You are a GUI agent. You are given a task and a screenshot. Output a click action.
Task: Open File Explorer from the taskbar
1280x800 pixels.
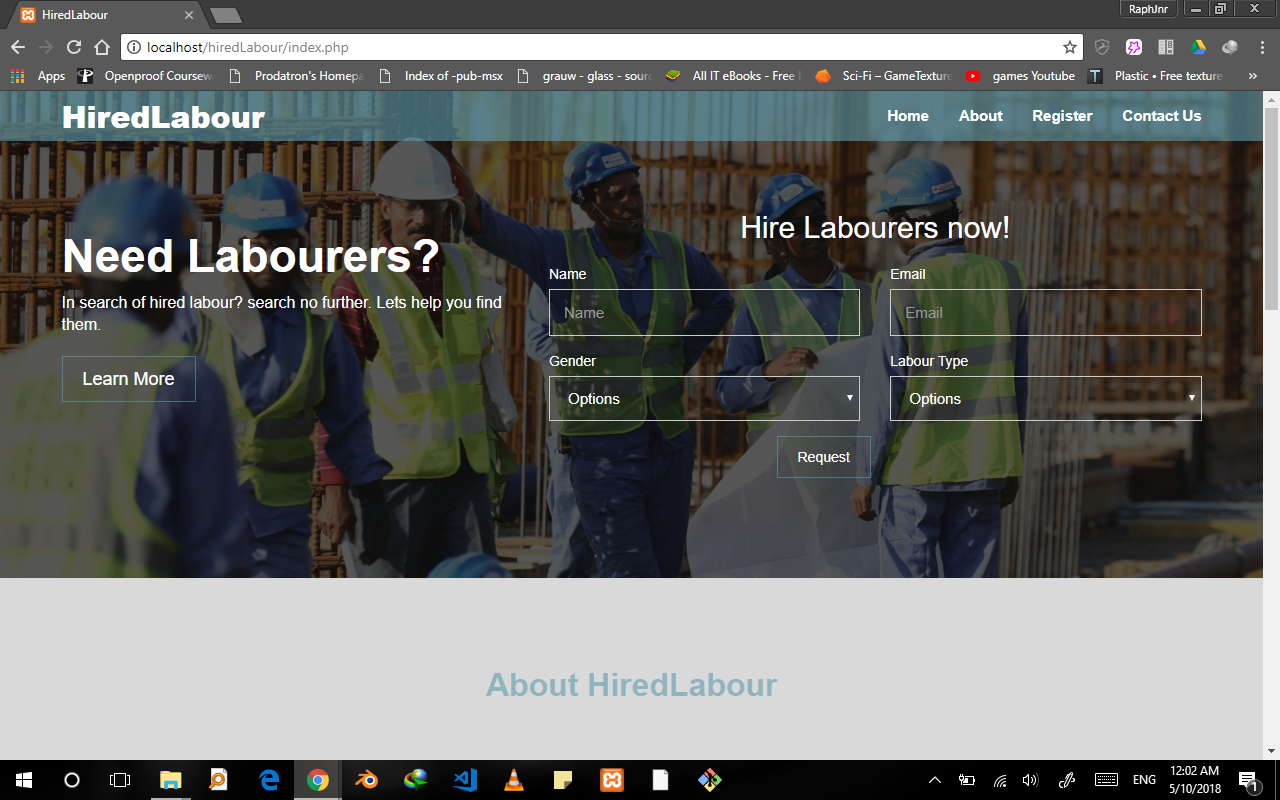pyautogui.click(x=171, y=780)
